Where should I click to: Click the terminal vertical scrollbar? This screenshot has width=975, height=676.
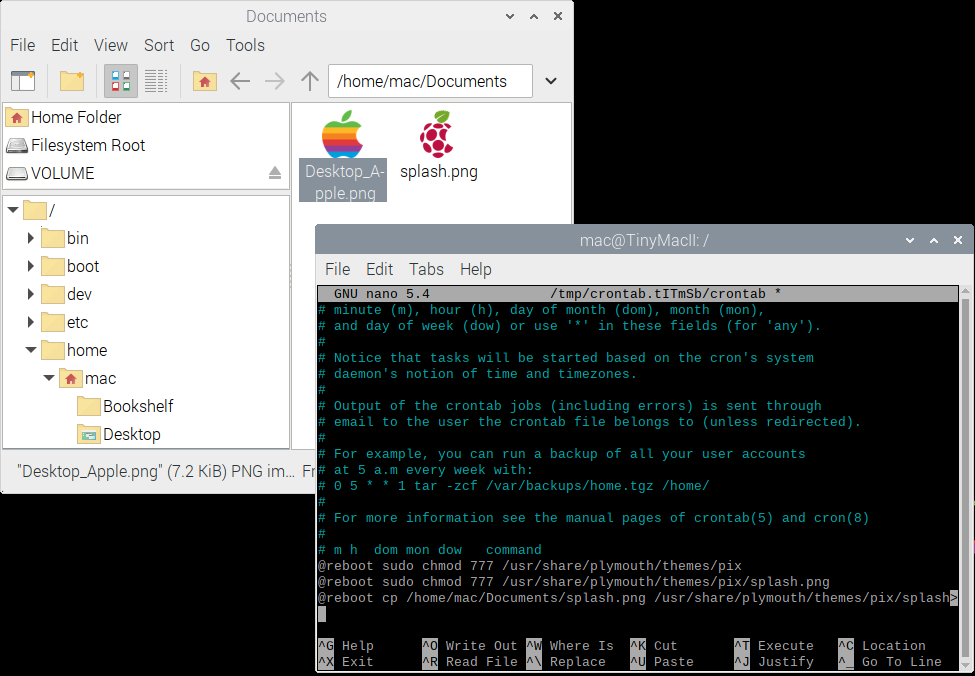pyautogui.click(x=965, y=479)
